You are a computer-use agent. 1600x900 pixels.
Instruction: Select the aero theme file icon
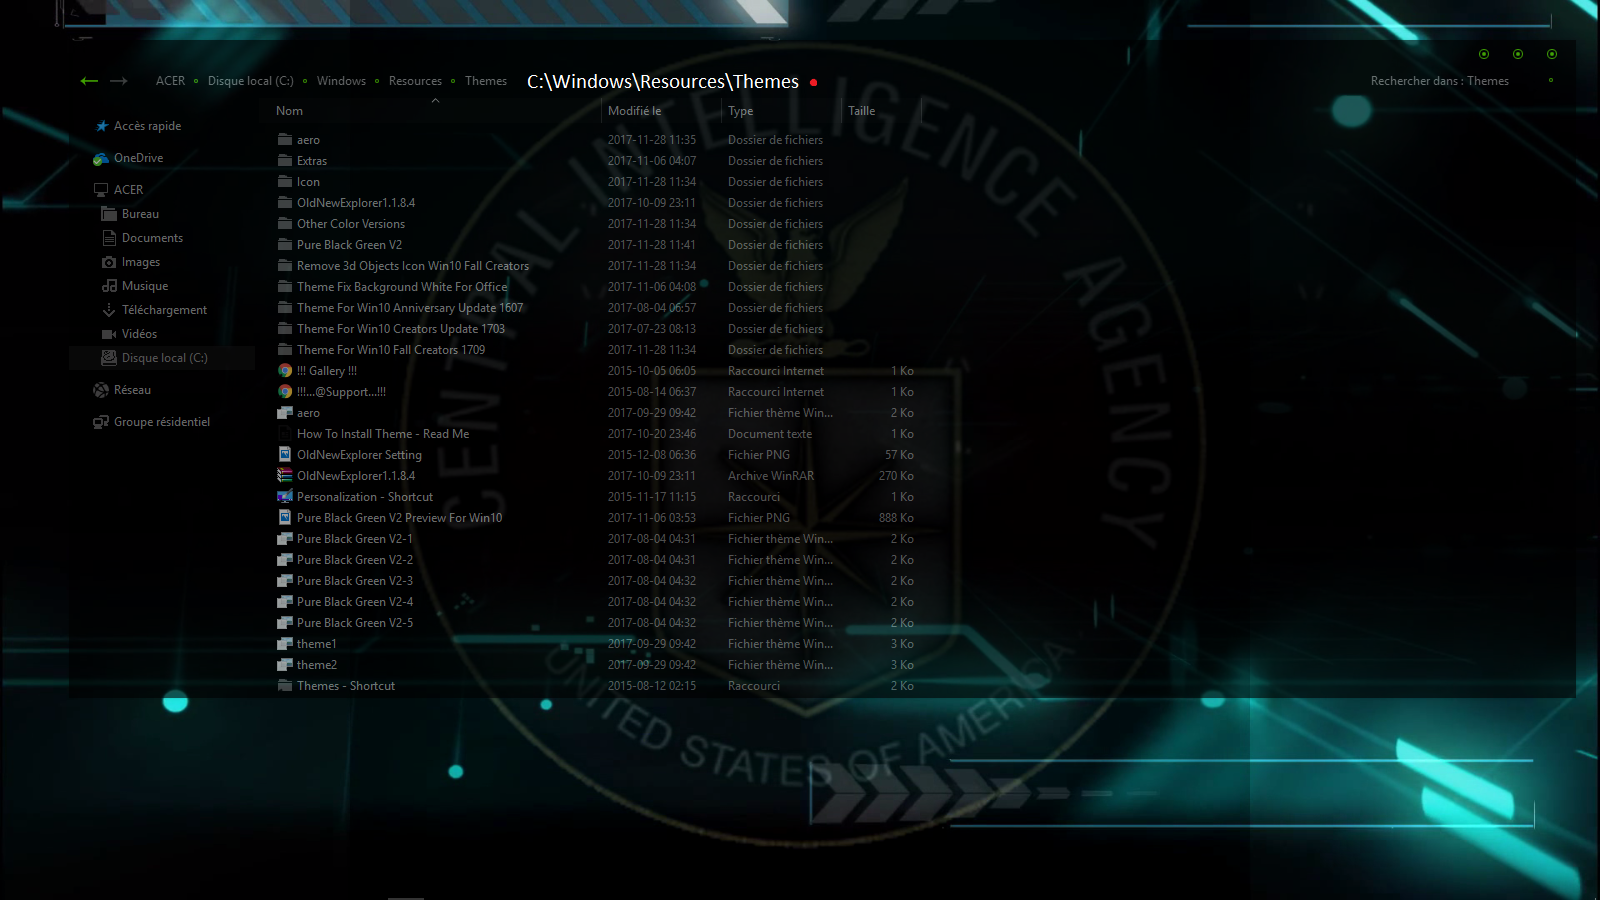(x=285, y=413)
